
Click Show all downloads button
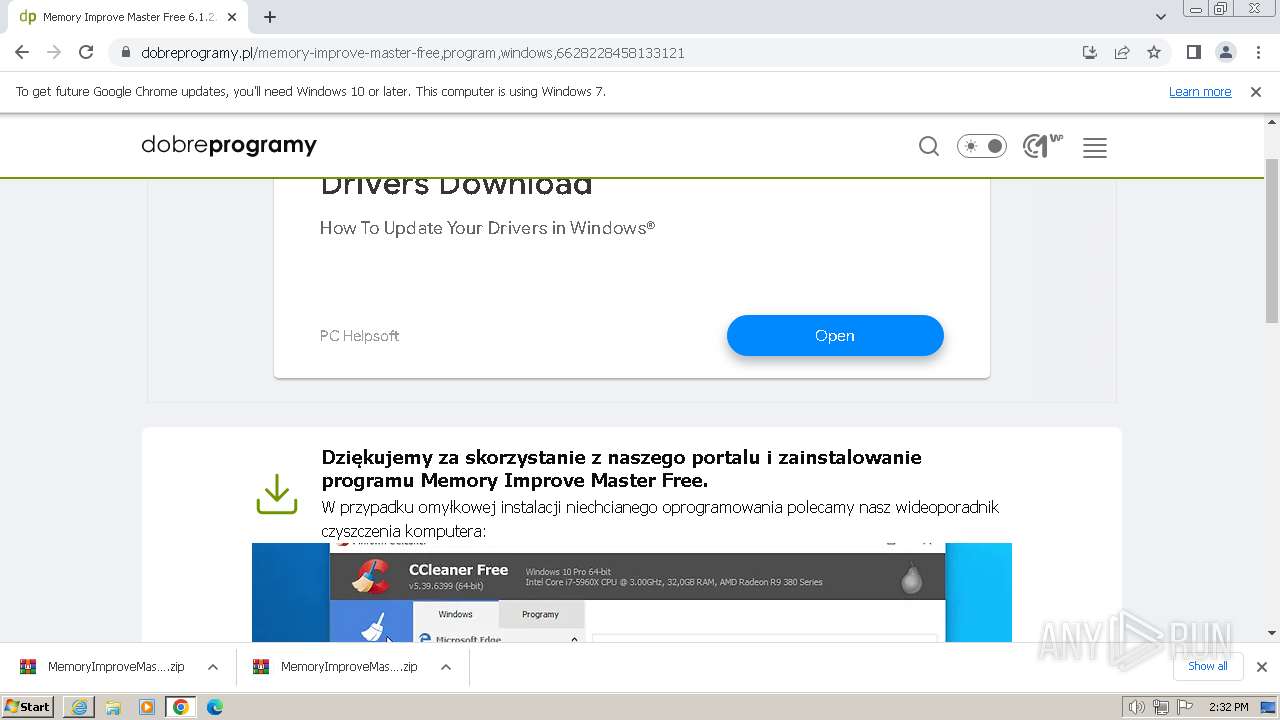point(1207,666)
